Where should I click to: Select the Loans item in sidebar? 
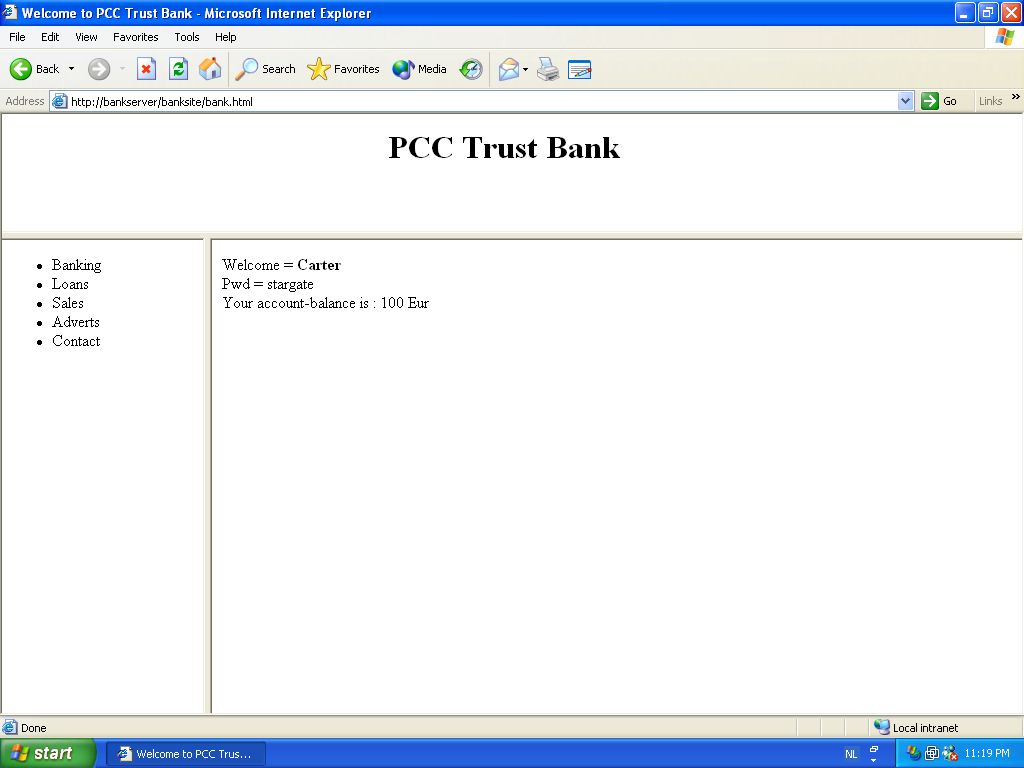coord(70,284)
